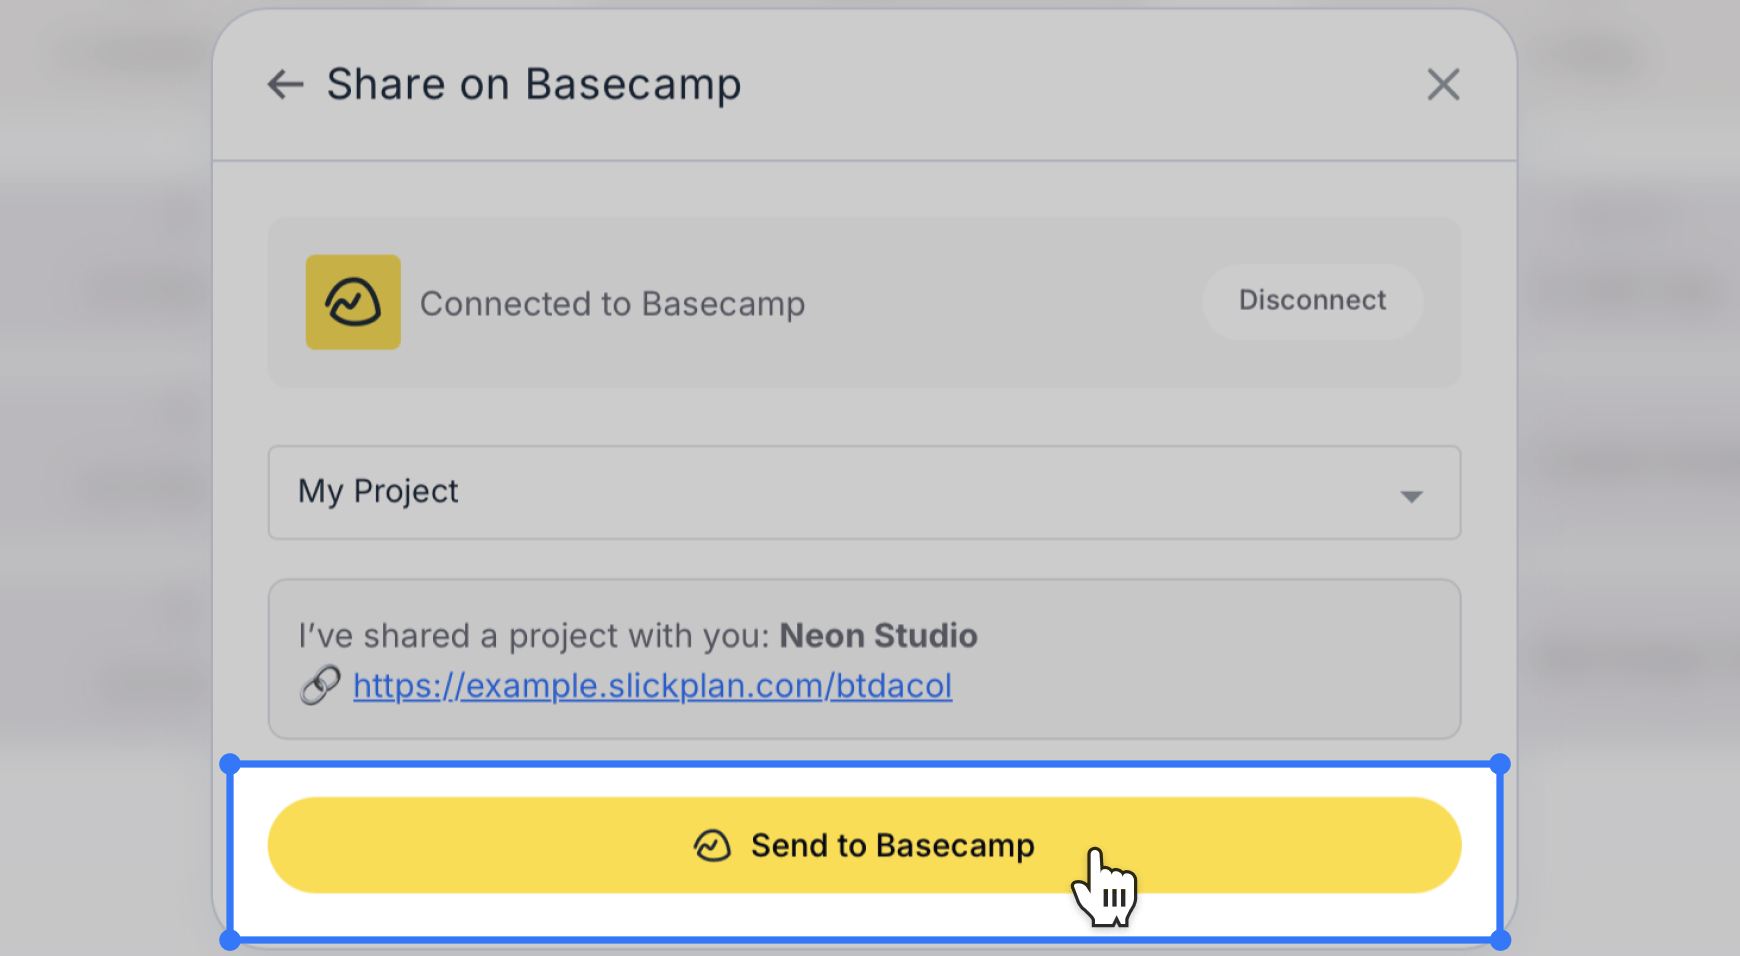Image resolution: width=1740 pixels, height=956 pixels.
Task: Click Send to Basecamp
Action: [x=863, y=844]
